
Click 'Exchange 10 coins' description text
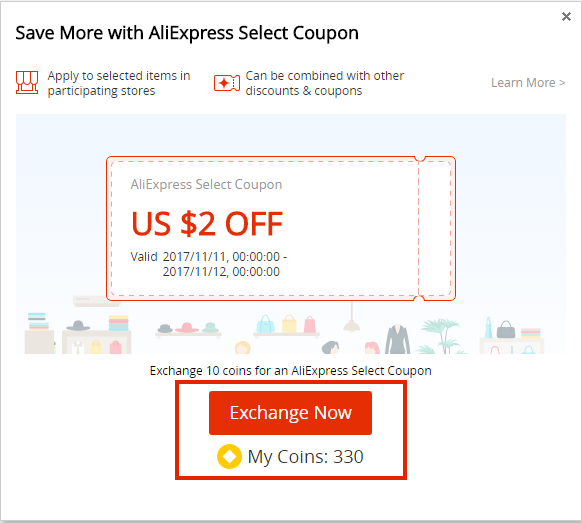coord(290,370)
